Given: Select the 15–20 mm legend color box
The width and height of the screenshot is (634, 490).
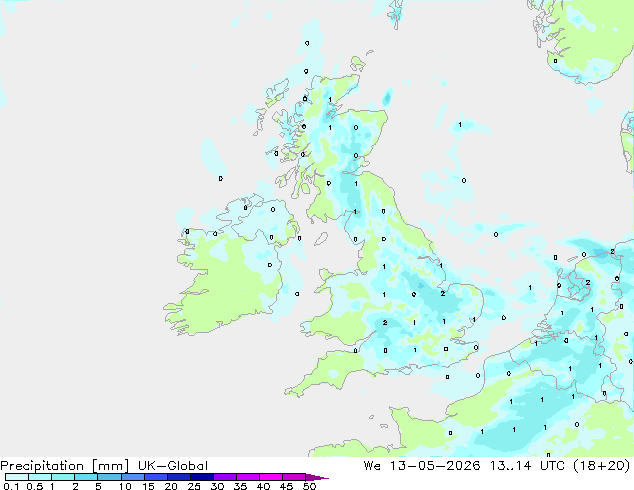Looking at the screenshot, I should pyautogui.click(x=155, y=477).
